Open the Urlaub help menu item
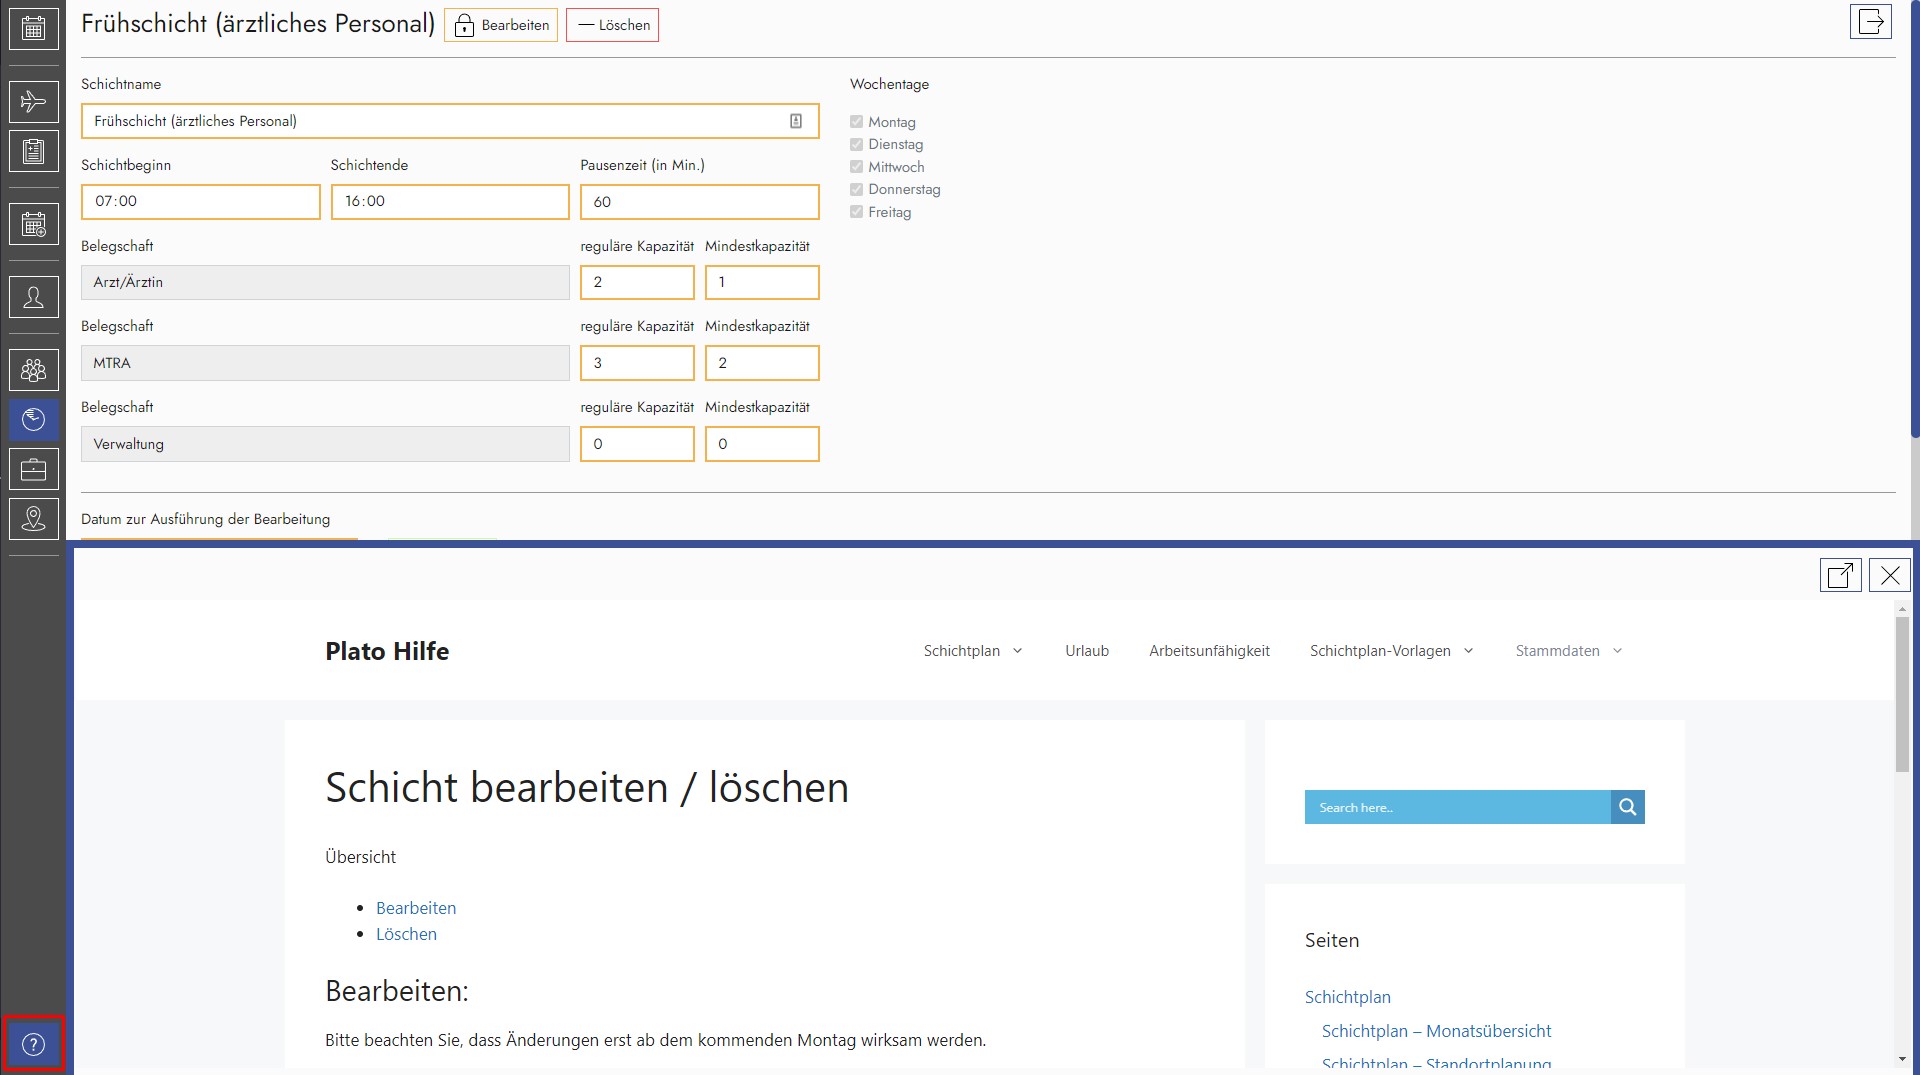This screenshot has width=1920, height=1075. [1086, 651]
